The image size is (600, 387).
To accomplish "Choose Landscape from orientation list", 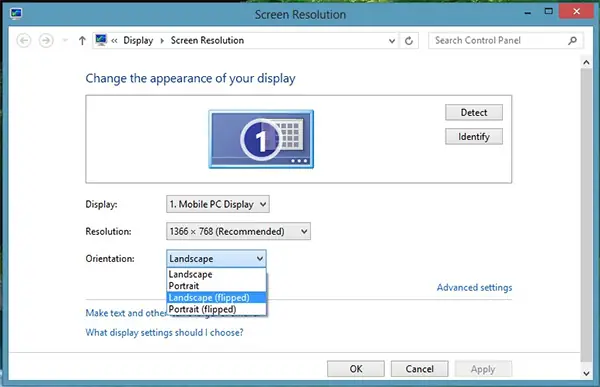I will click(x=216, y=274).
